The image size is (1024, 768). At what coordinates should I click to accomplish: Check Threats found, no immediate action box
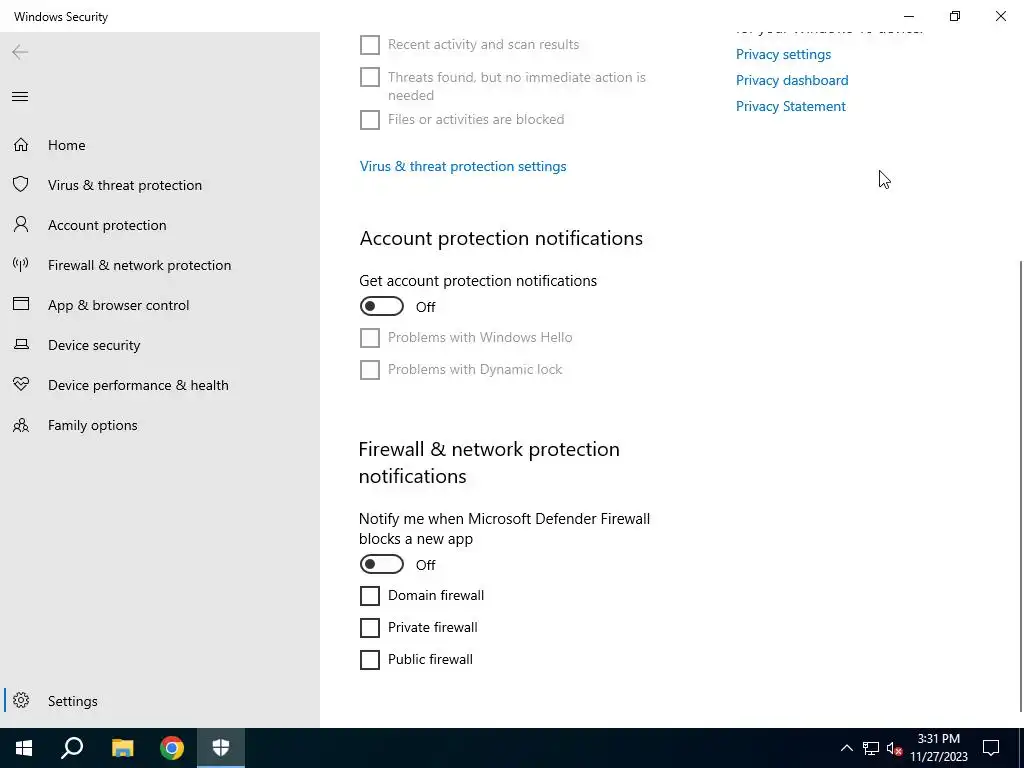click(370, 77)
